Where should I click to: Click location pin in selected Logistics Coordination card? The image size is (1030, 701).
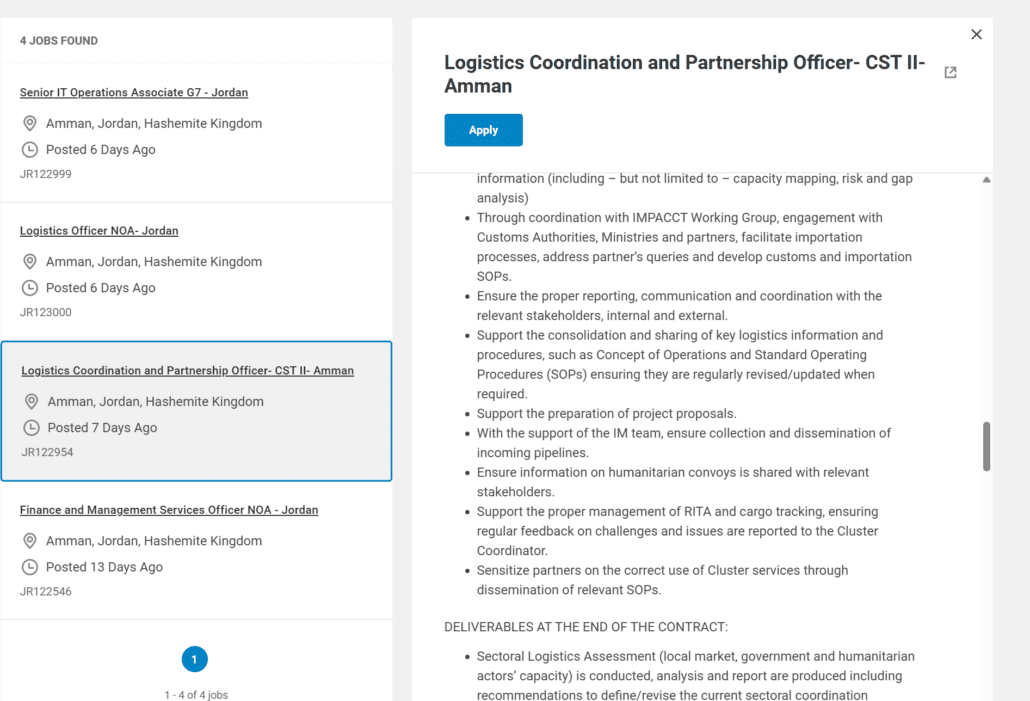coord(31,401)
